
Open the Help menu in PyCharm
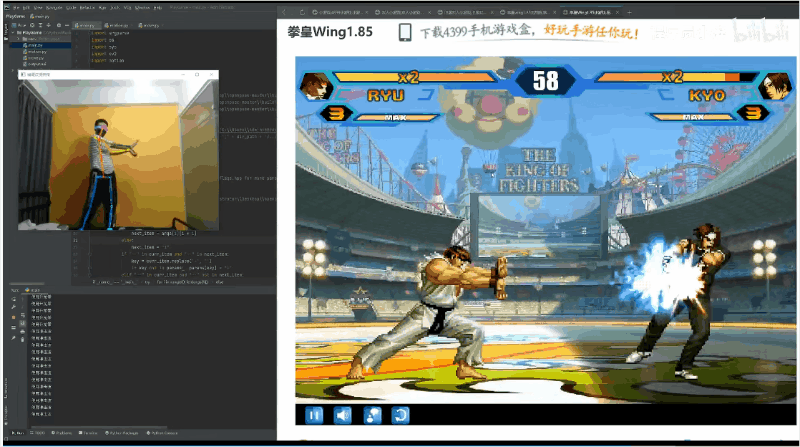(158, 8)
